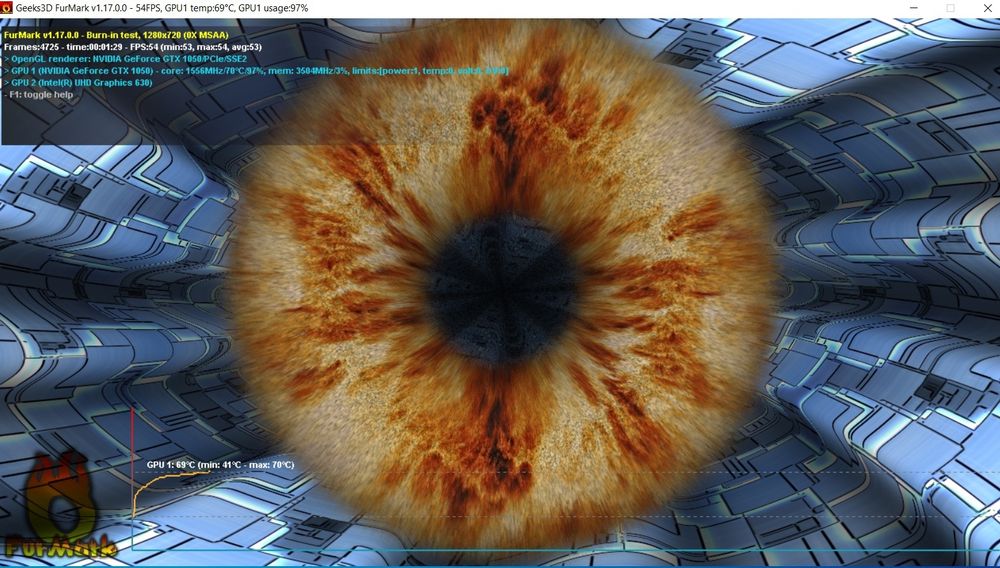Click the 'OpenGL renderer: NVIDIA GeForce GTX 1050' line
The width and height of the screenshot is (1000, 568).
[x=126, y=59]
